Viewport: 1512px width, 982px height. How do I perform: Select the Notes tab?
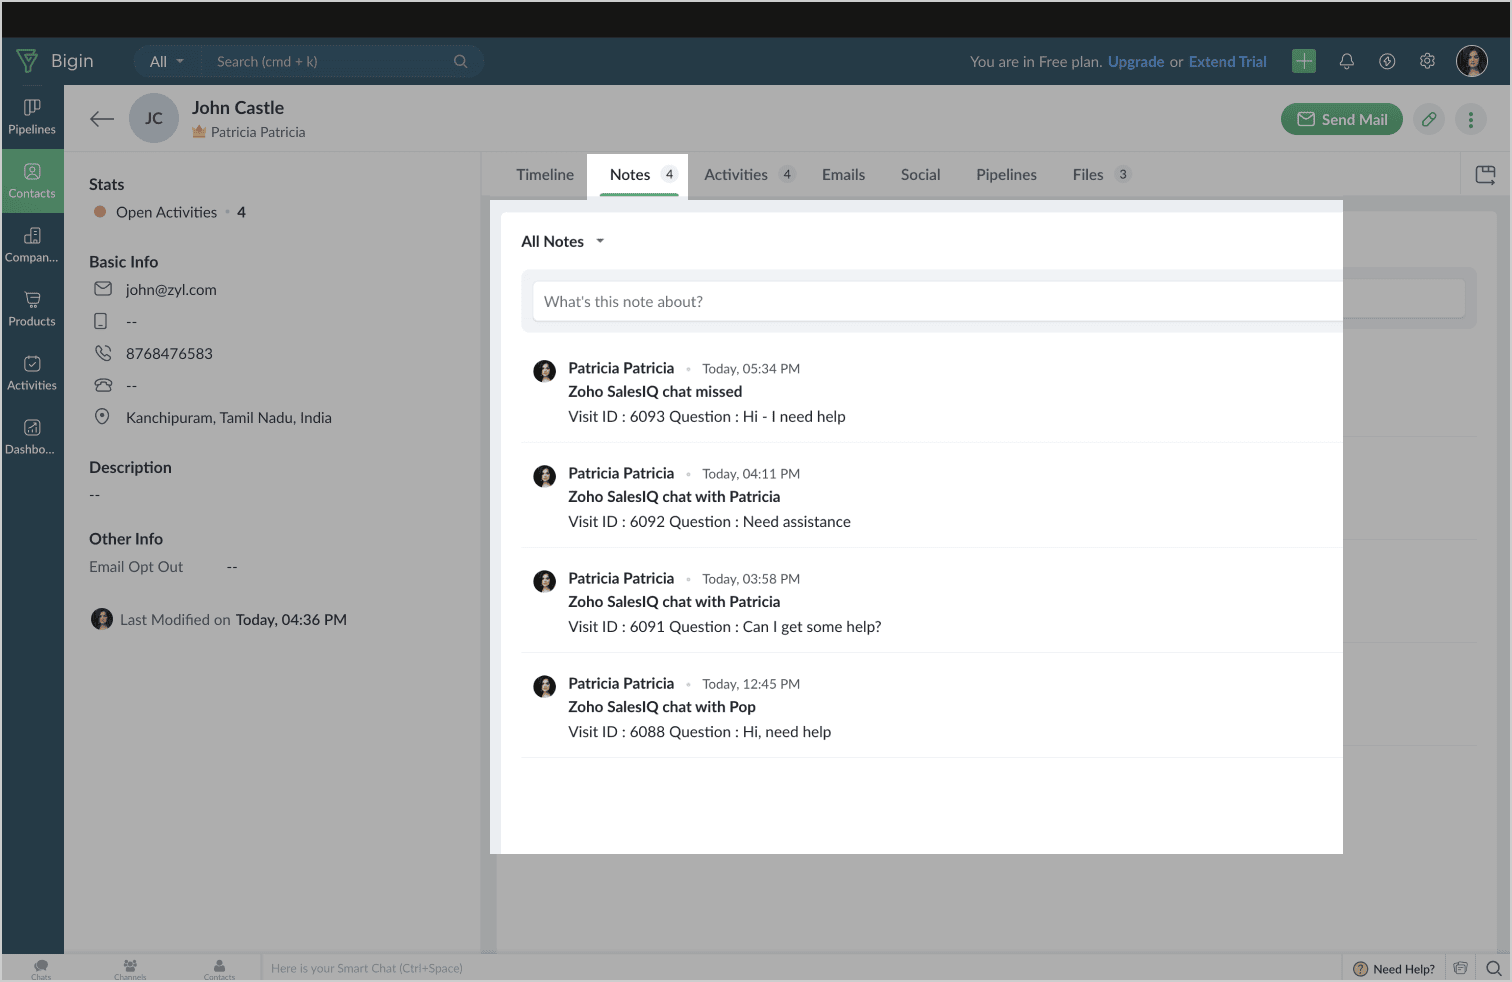639,175
